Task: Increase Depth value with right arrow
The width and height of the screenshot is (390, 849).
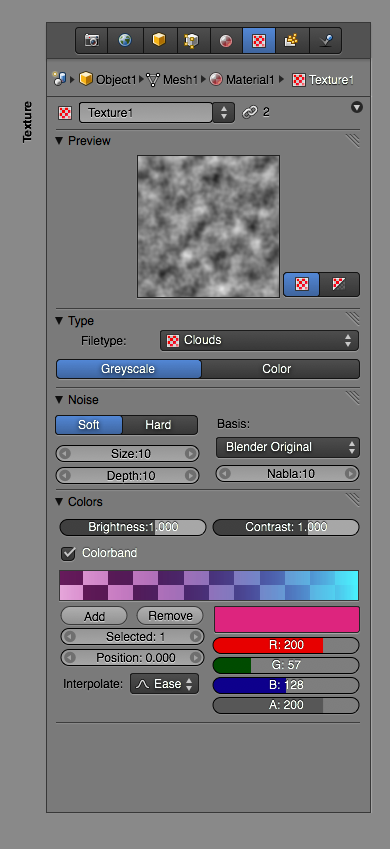Action: click(x=191, y=475)
